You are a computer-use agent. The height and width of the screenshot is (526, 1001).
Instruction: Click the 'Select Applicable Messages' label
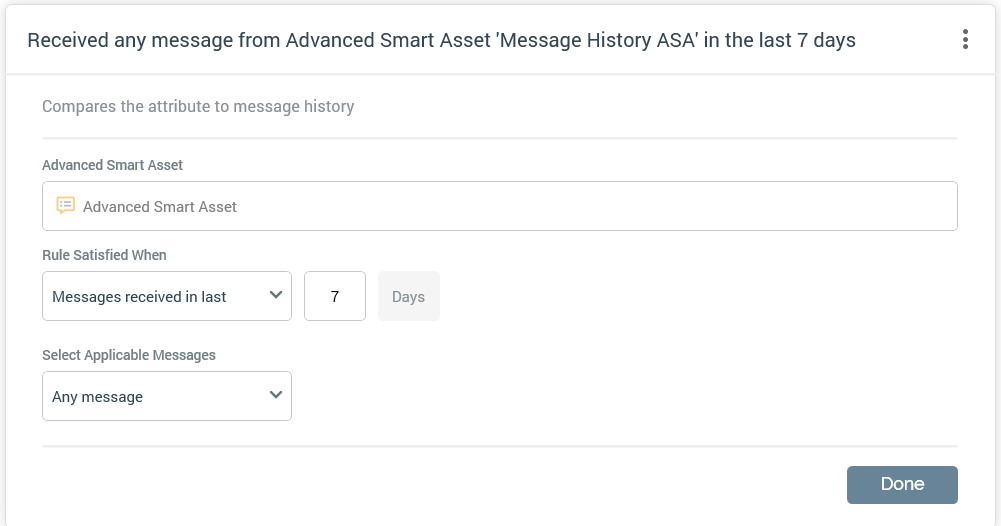(x=128, y=355)
